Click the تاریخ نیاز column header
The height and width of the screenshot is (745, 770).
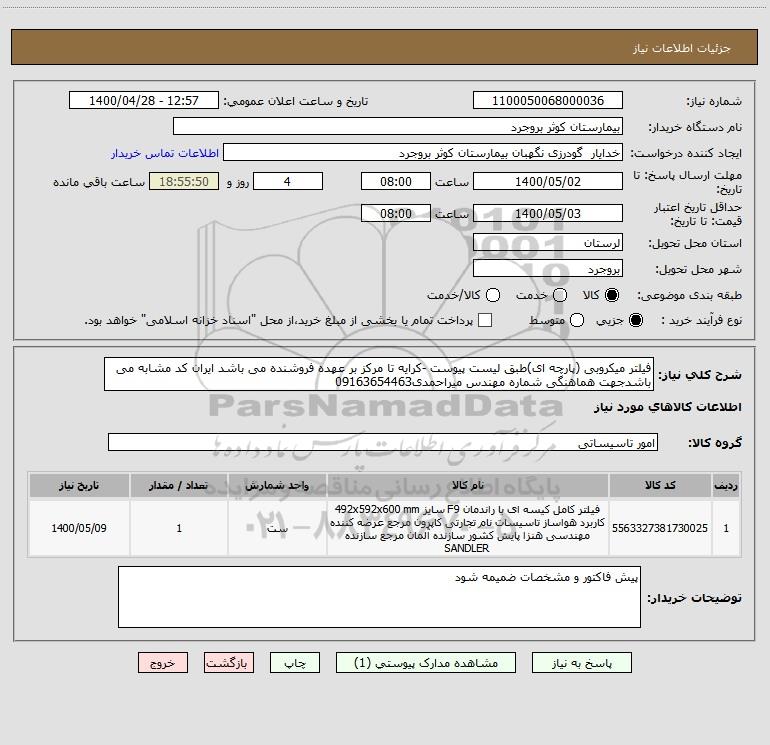click(79, 485)
